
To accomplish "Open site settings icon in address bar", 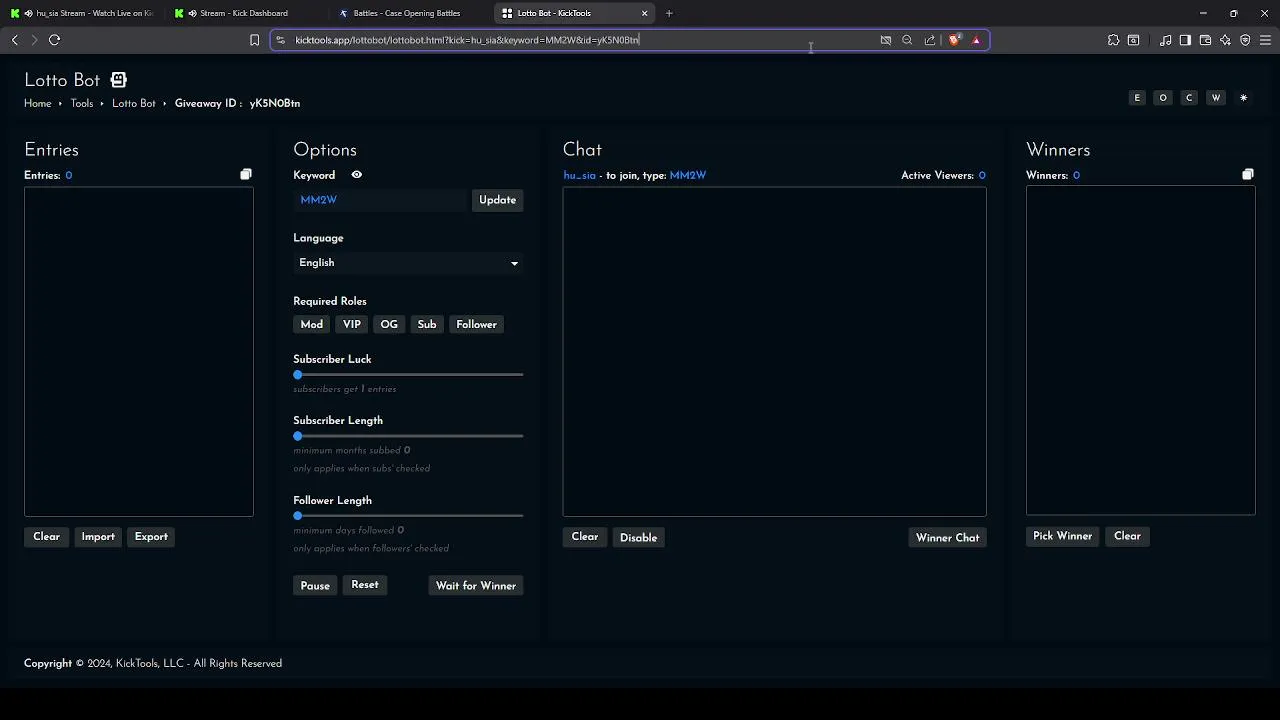I will point(281,40).
